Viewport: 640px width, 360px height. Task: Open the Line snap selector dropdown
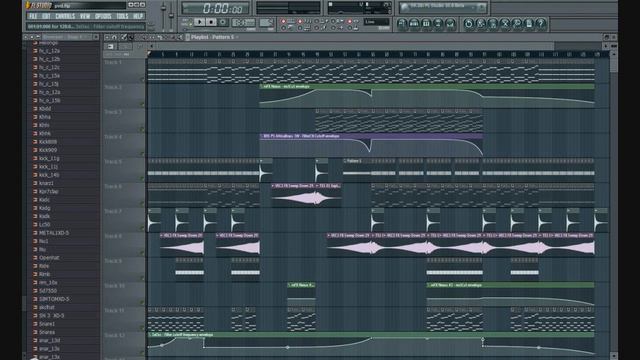[376, 22]
